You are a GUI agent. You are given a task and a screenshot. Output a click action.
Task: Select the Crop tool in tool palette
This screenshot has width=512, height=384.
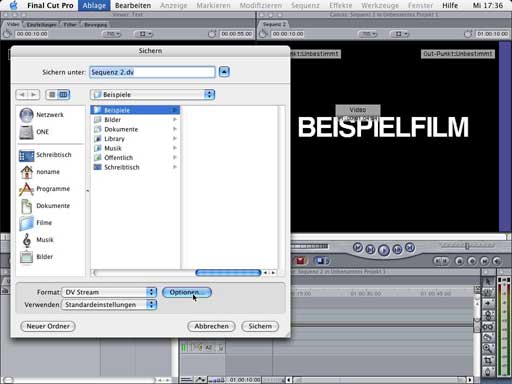pyautogui.click(x=488, y=360)
